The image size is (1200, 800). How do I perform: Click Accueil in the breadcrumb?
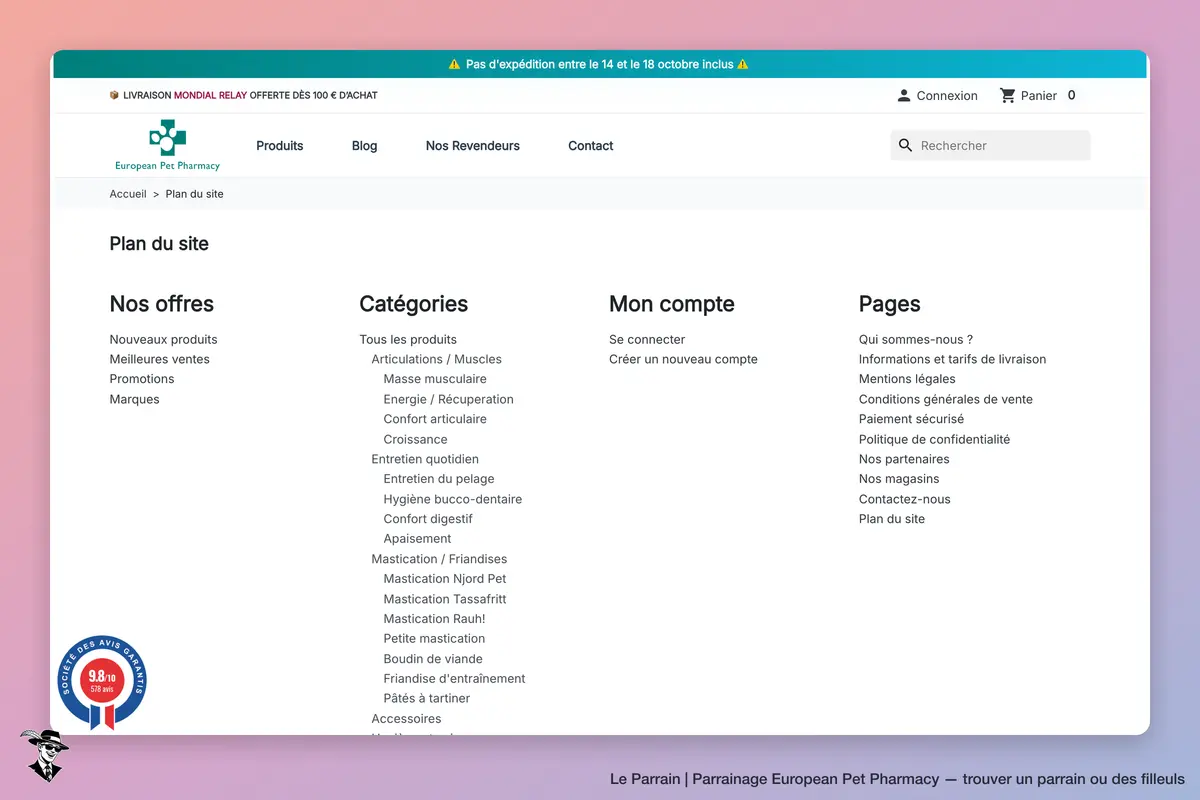coord(128,194)
